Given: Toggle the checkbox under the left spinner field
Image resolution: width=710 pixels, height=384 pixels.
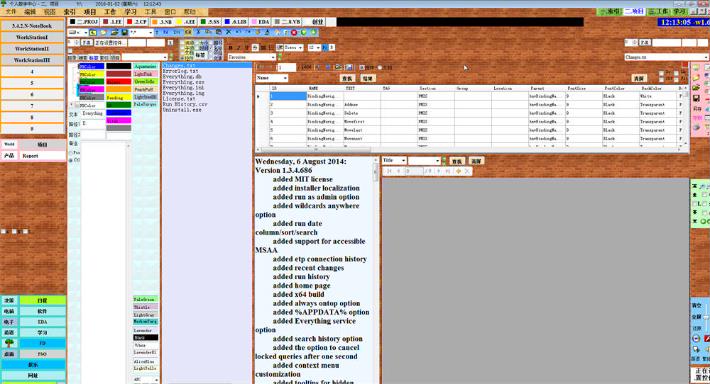Looking at the screenshot, I should coord(70,51).
